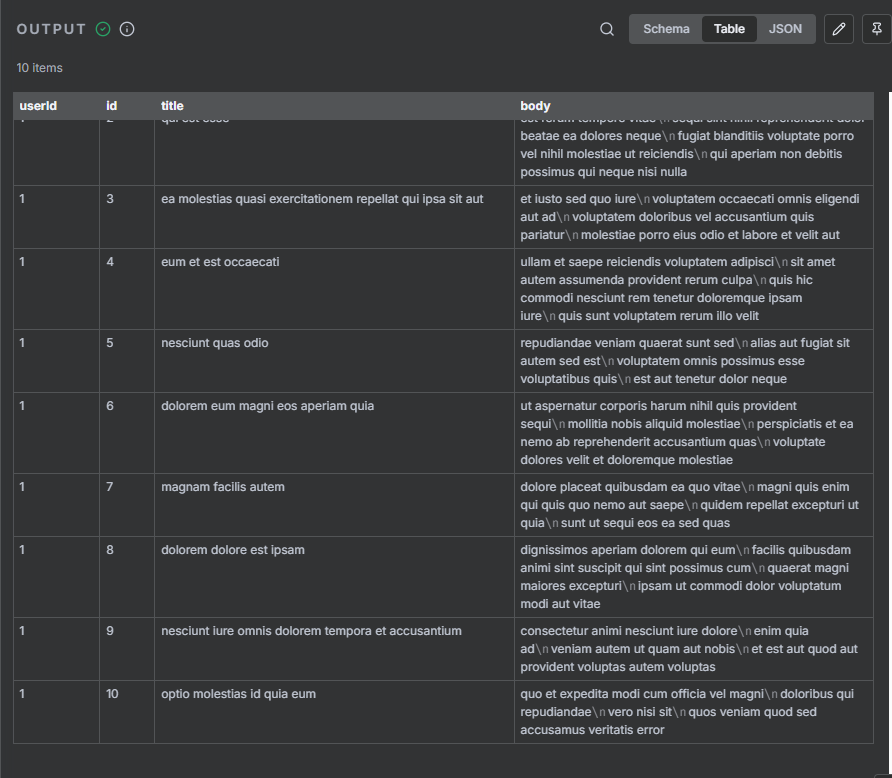This screenshot has width=892, height=778.
Task: Switch to the Schema view
Action: (x=666, y=29)
